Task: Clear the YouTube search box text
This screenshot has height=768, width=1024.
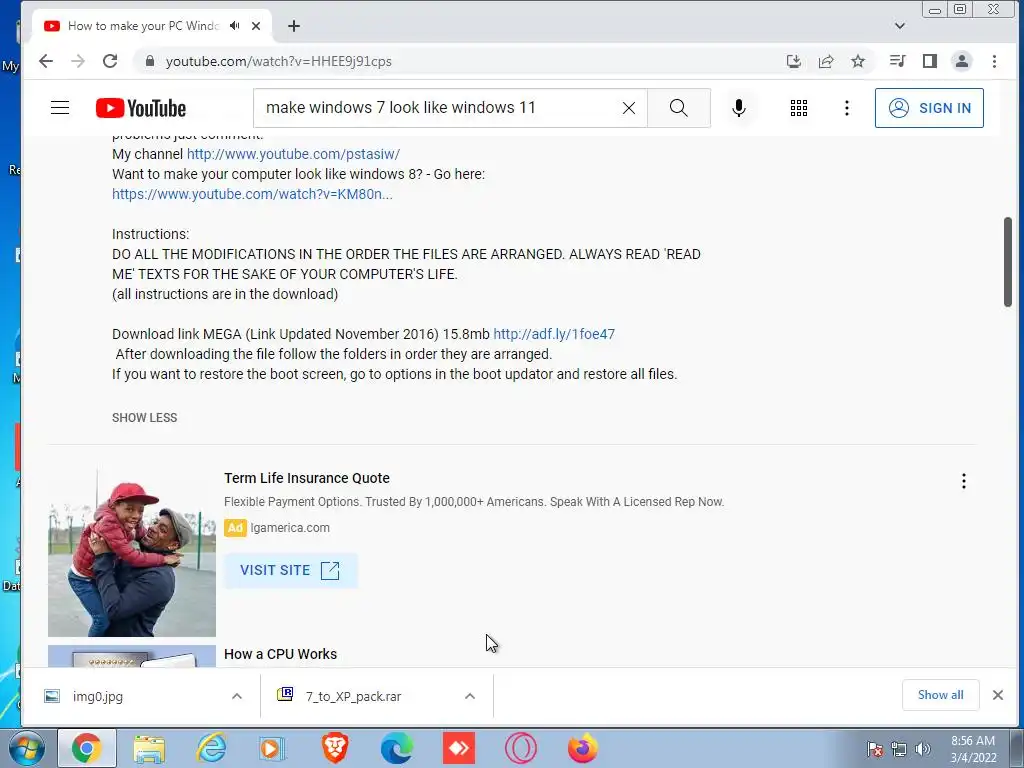Action: 629,108
